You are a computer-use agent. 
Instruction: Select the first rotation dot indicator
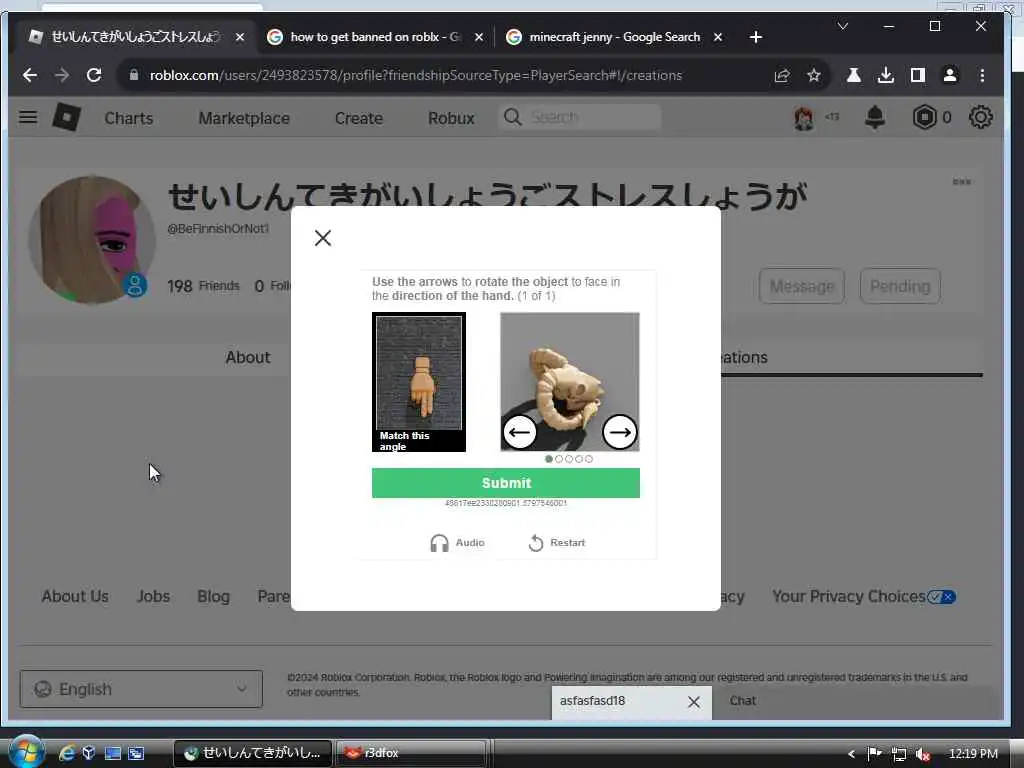(549, 459)
